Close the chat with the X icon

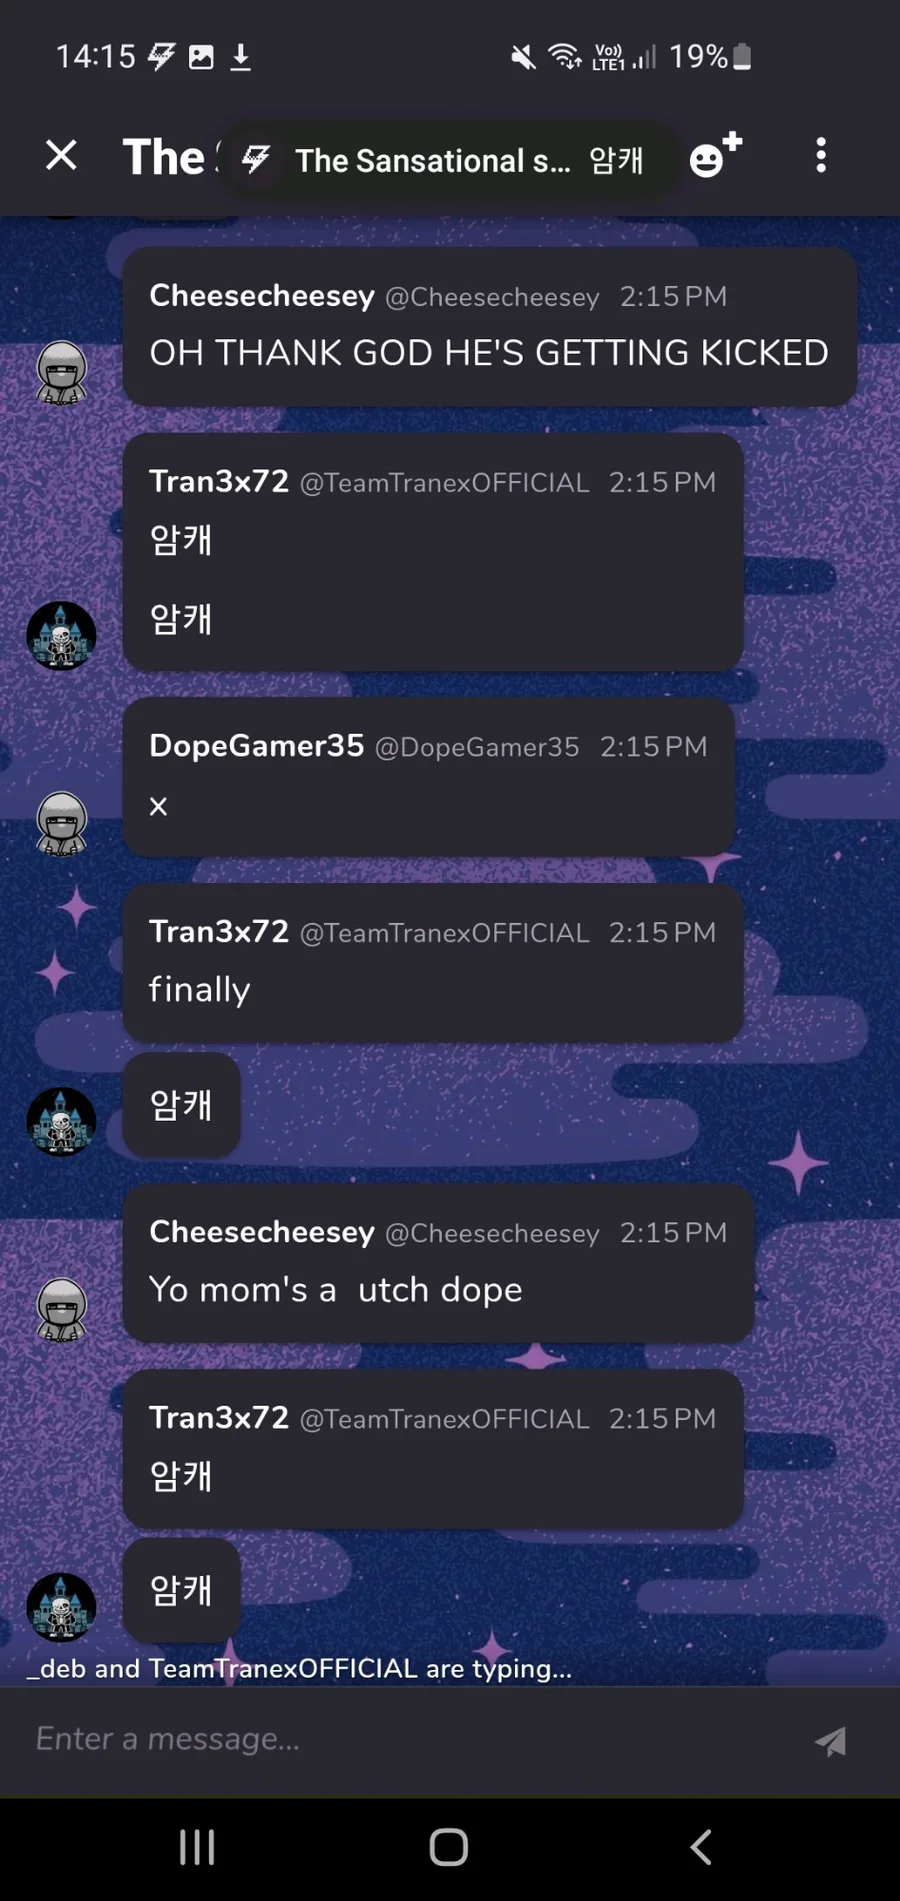click(x=61, y=155)
